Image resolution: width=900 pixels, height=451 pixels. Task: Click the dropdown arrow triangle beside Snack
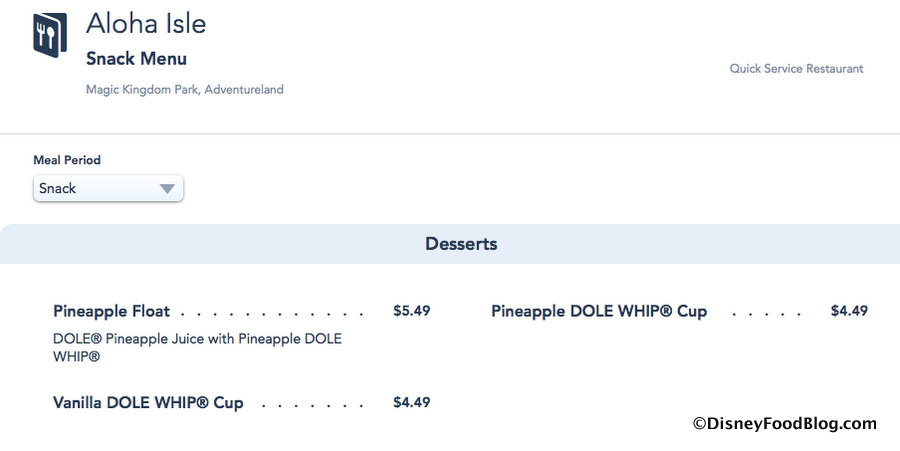[168, 188]
